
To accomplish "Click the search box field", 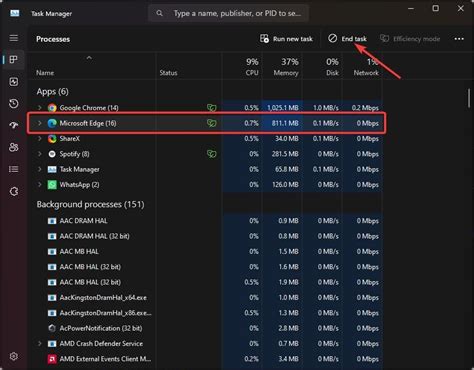I will pyautogui.click(x=228, y=13).
